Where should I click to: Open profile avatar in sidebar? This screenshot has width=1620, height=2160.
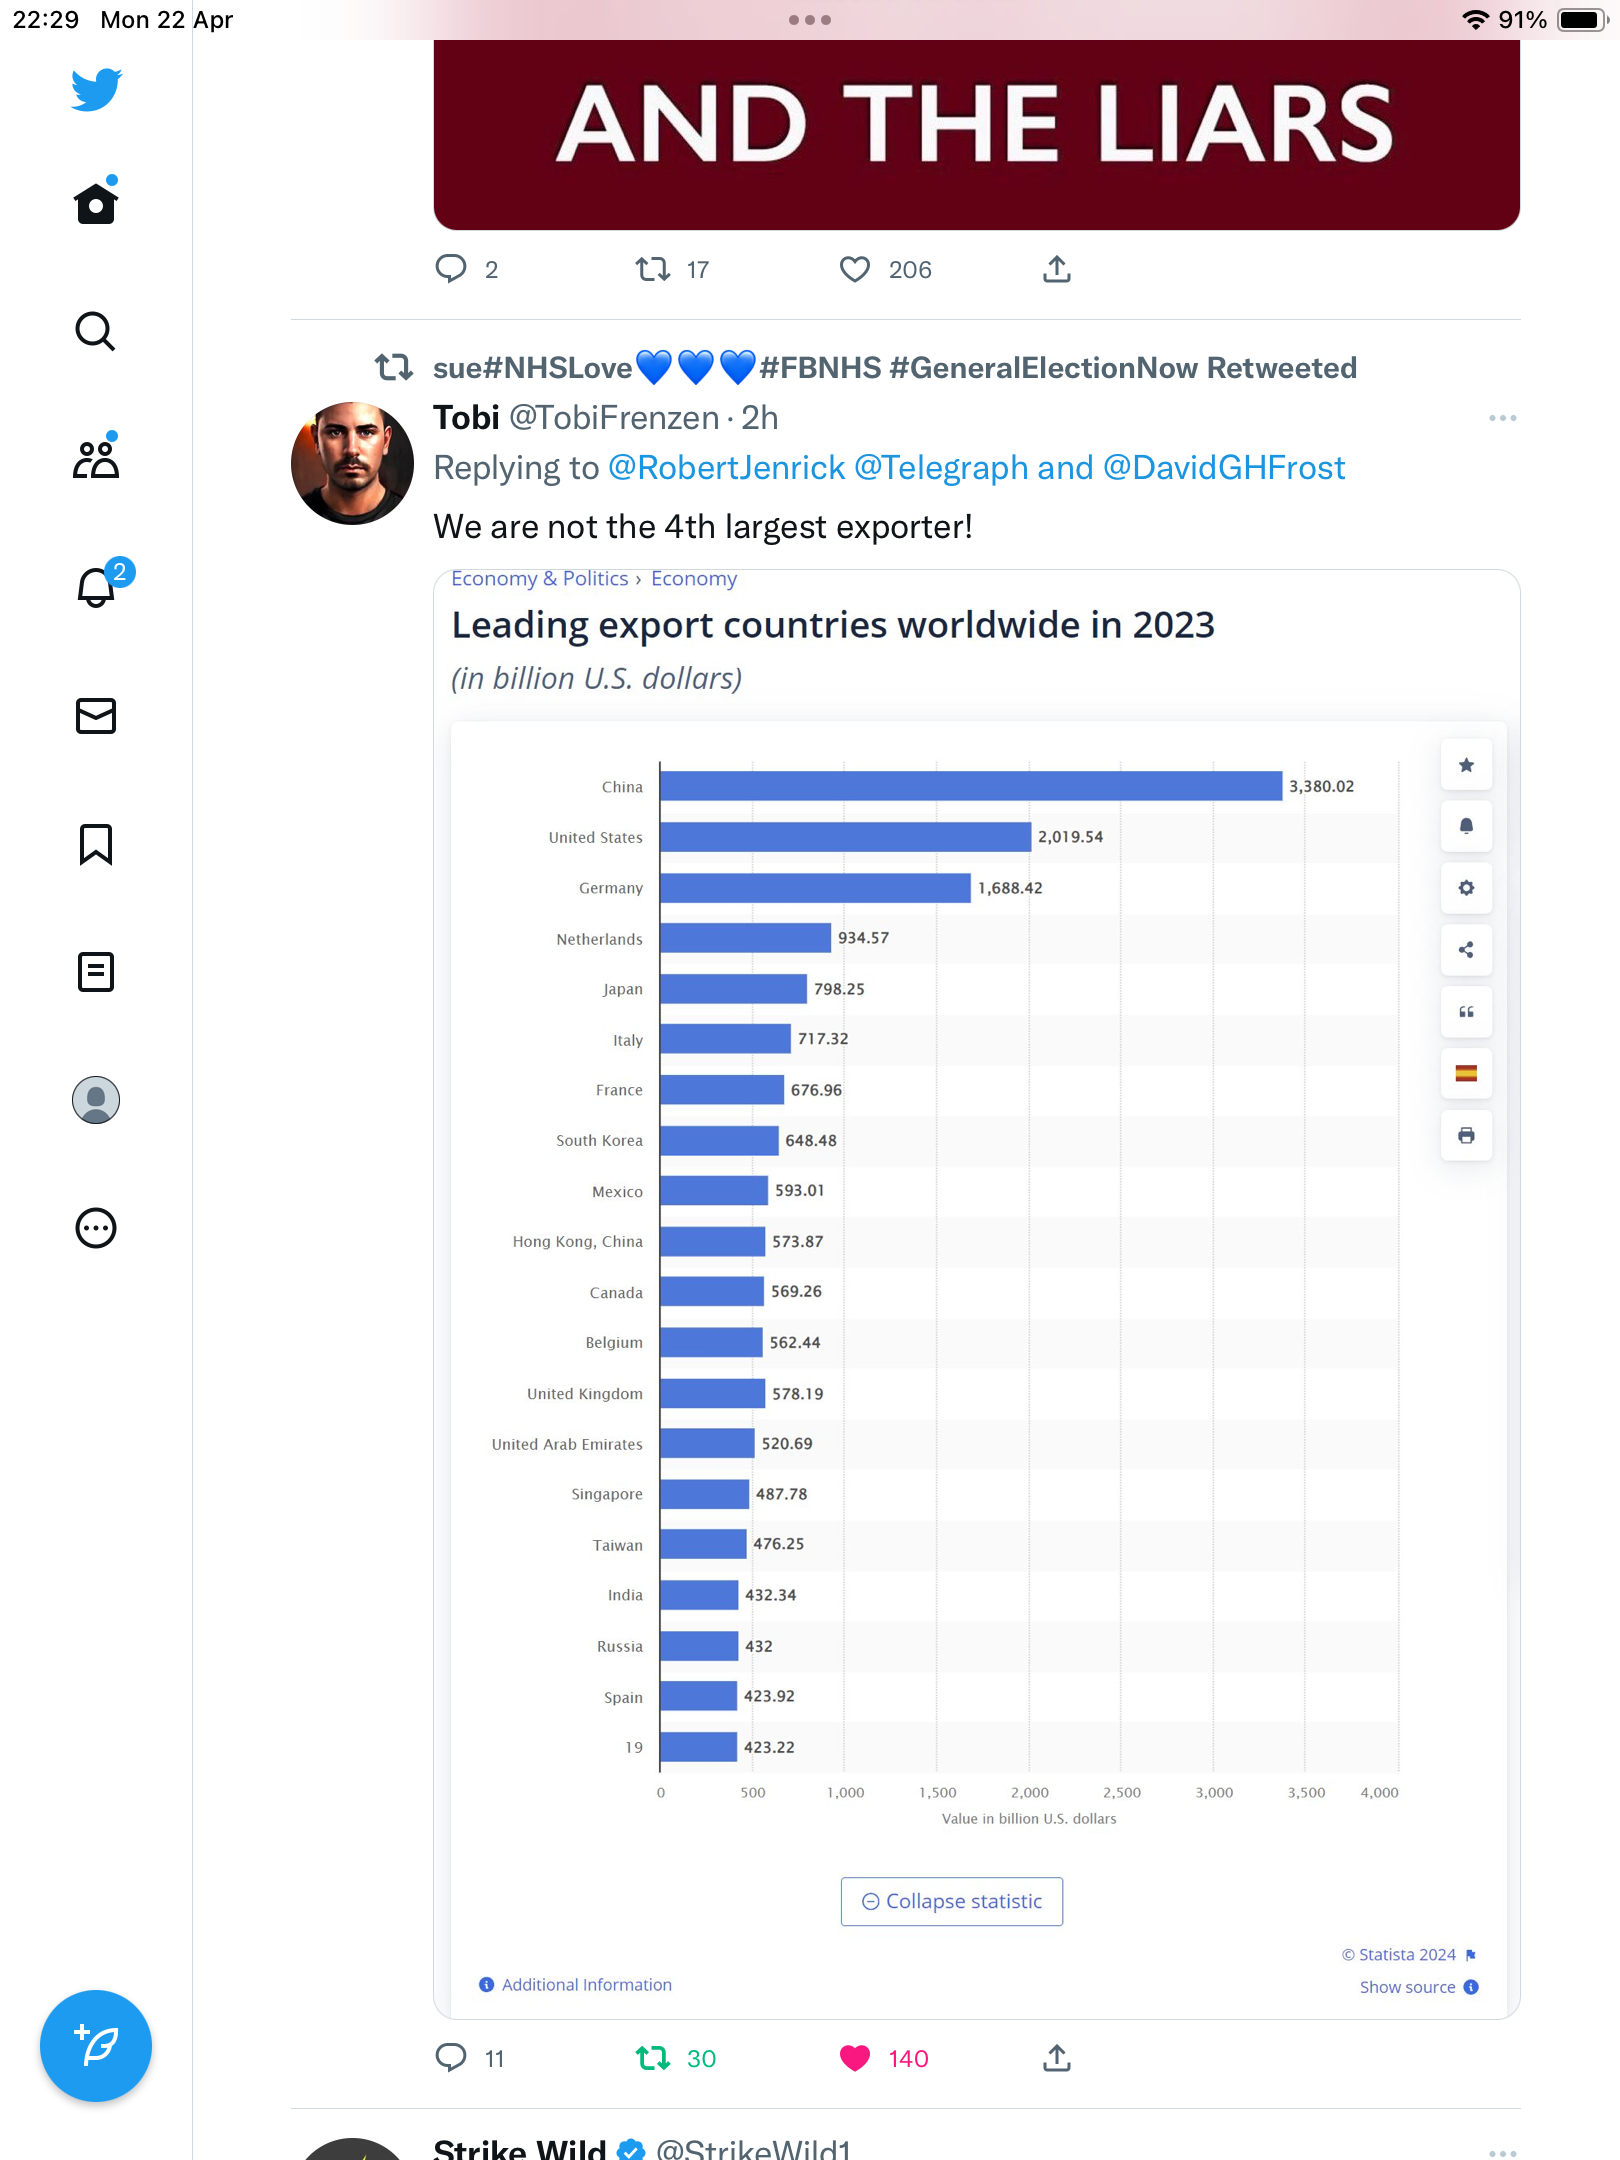96,1100
